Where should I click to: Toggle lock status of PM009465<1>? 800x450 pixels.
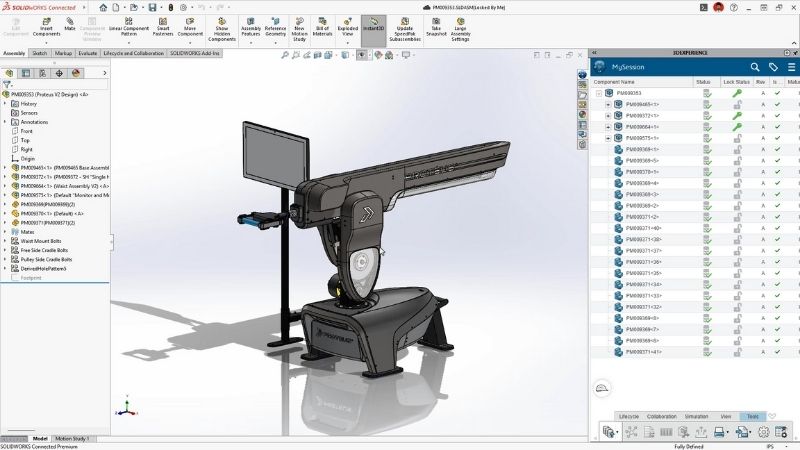click(736, 104)
